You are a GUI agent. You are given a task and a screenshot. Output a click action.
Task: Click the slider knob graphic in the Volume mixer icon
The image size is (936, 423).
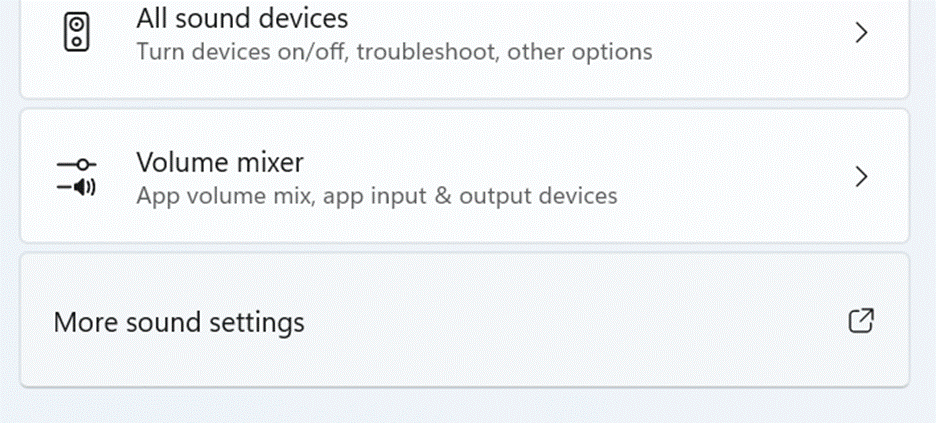tap(80, 164)
